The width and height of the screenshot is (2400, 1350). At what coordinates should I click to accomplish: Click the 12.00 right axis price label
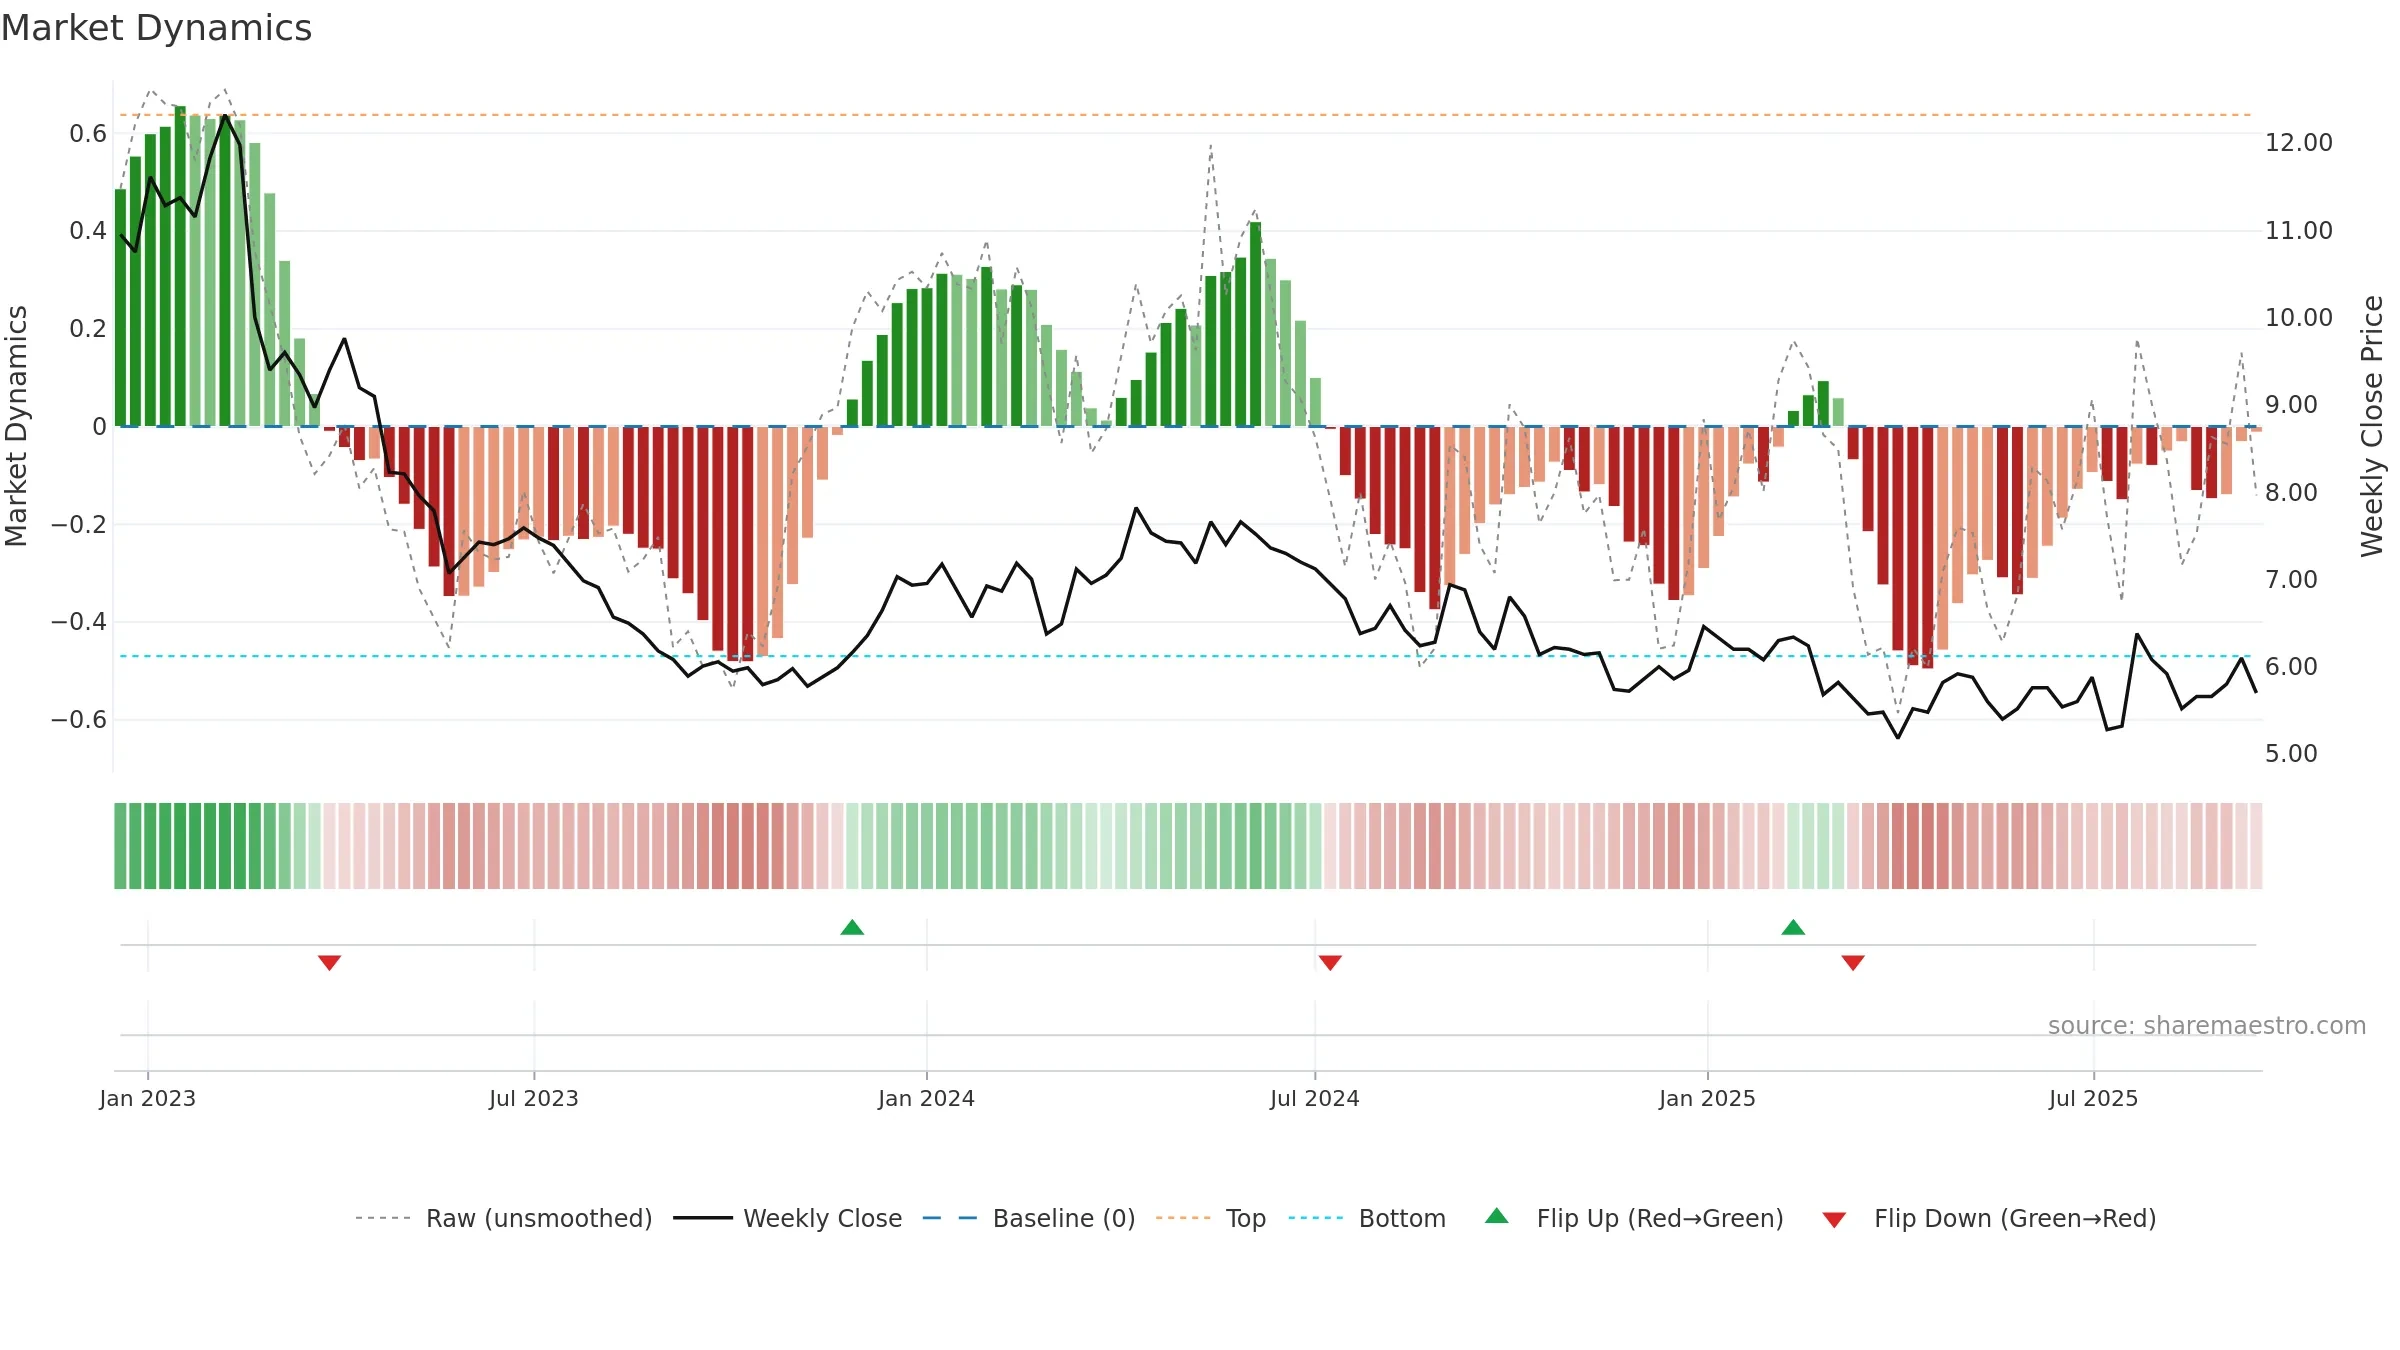tap(2299, 143)
